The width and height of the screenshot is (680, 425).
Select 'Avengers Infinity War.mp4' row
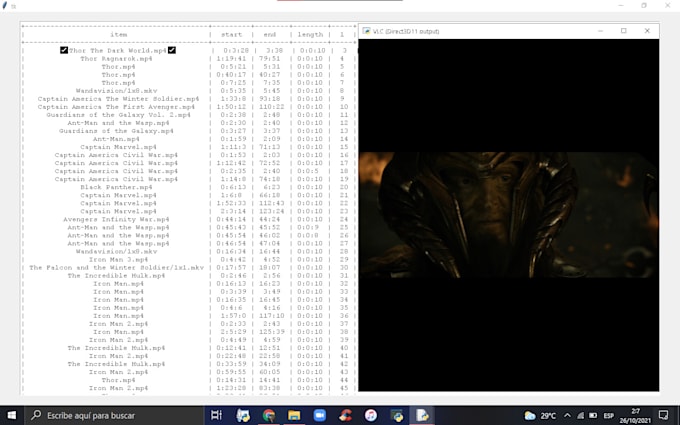[116, 219]
